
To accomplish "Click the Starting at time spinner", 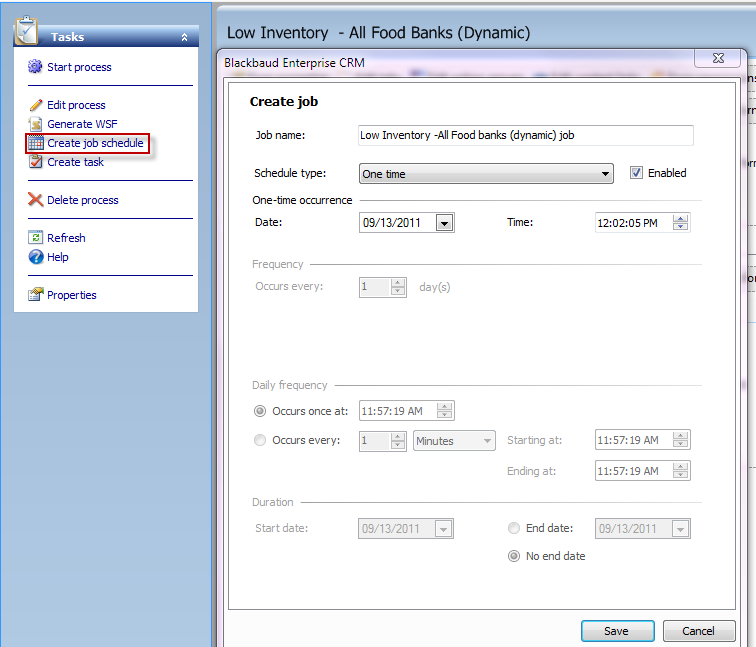I will [x=680, y=440].
